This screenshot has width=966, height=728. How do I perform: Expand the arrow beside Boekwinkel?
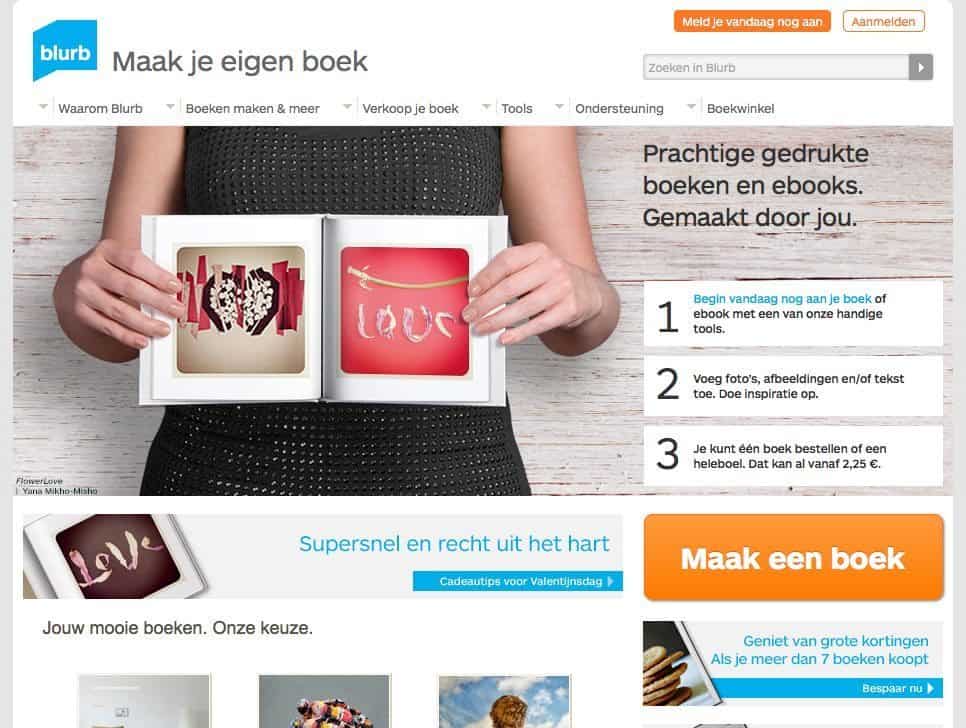[x=691, y=107]
